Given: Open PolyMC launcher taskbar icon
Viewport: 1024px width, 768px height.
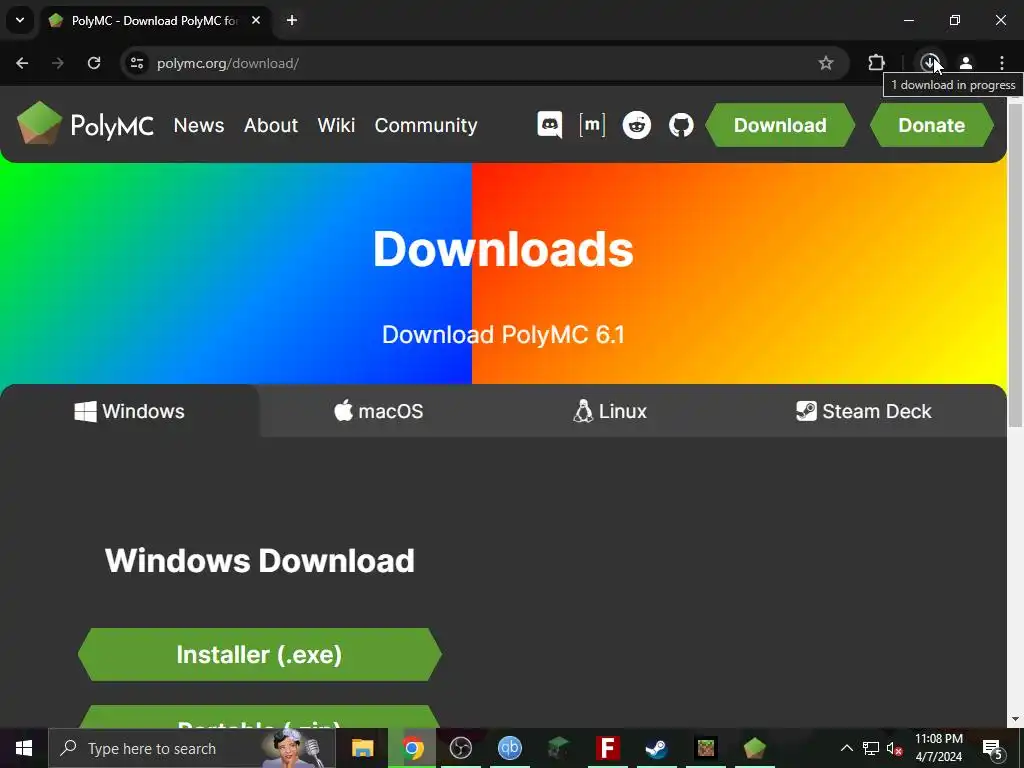Looking at the screenshot, I should tap(754, 748).
